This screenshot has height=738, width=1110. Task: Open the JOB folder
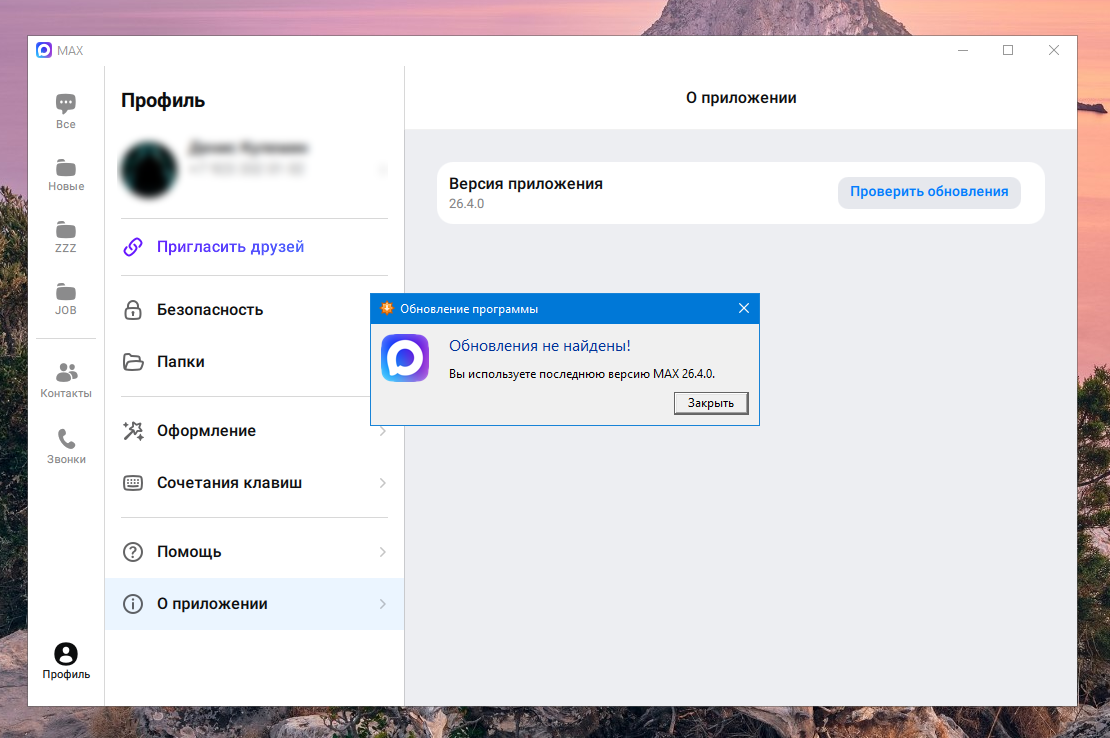66,299
